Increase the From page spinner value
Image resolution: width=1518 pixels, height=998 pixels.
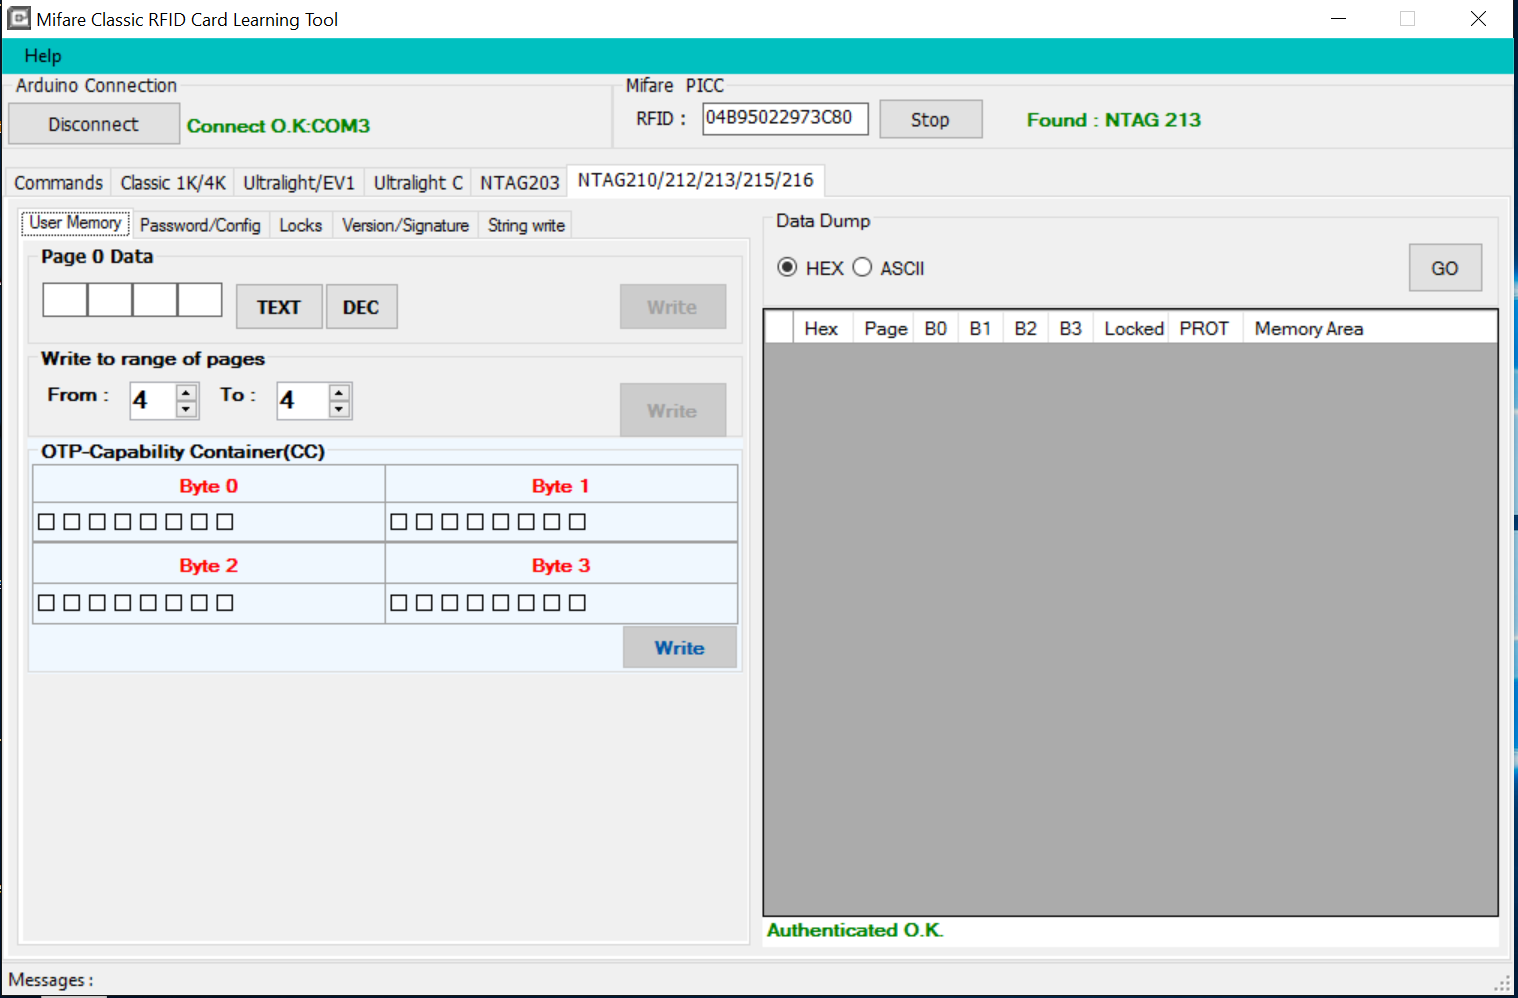point(186,392)
